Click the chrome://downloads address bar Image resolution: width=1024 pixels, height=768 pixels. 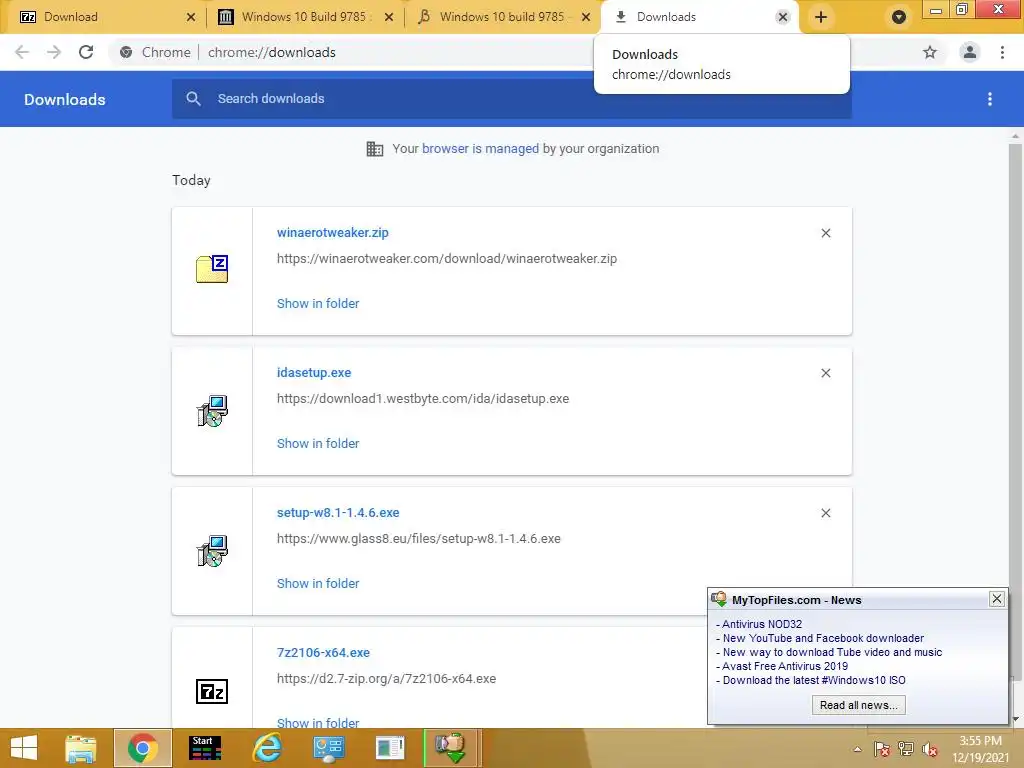272,52
